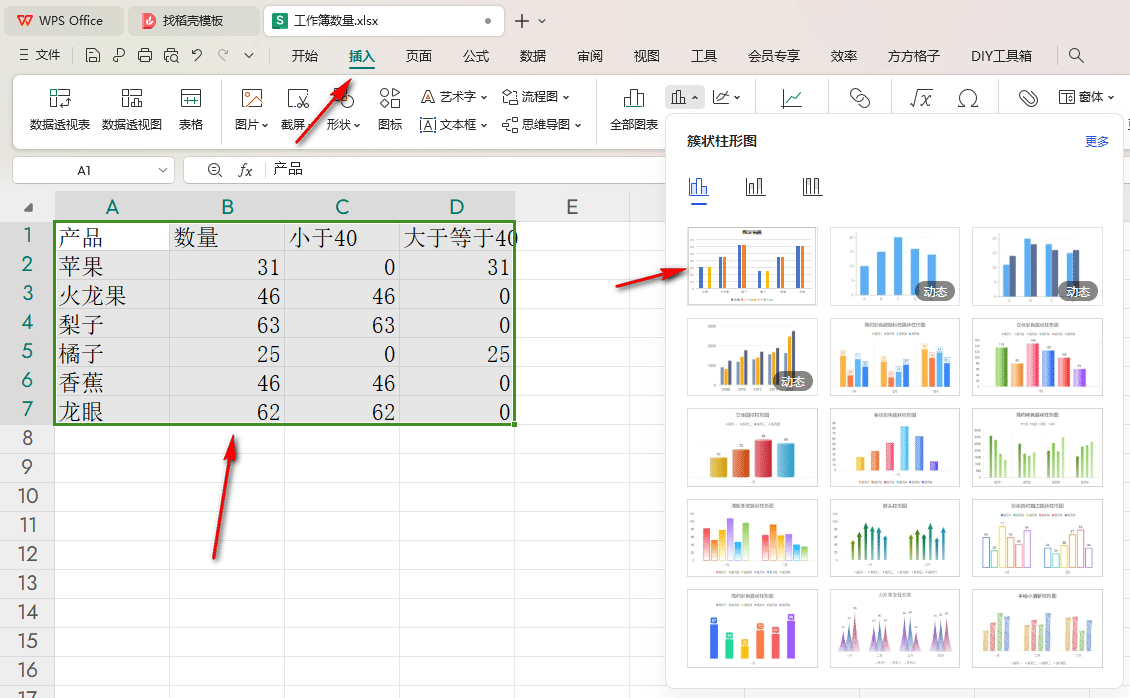Choose the purple mountain peak chart template
The height and width of the screenshot is (698, 1130).
(x=895, y=629)
